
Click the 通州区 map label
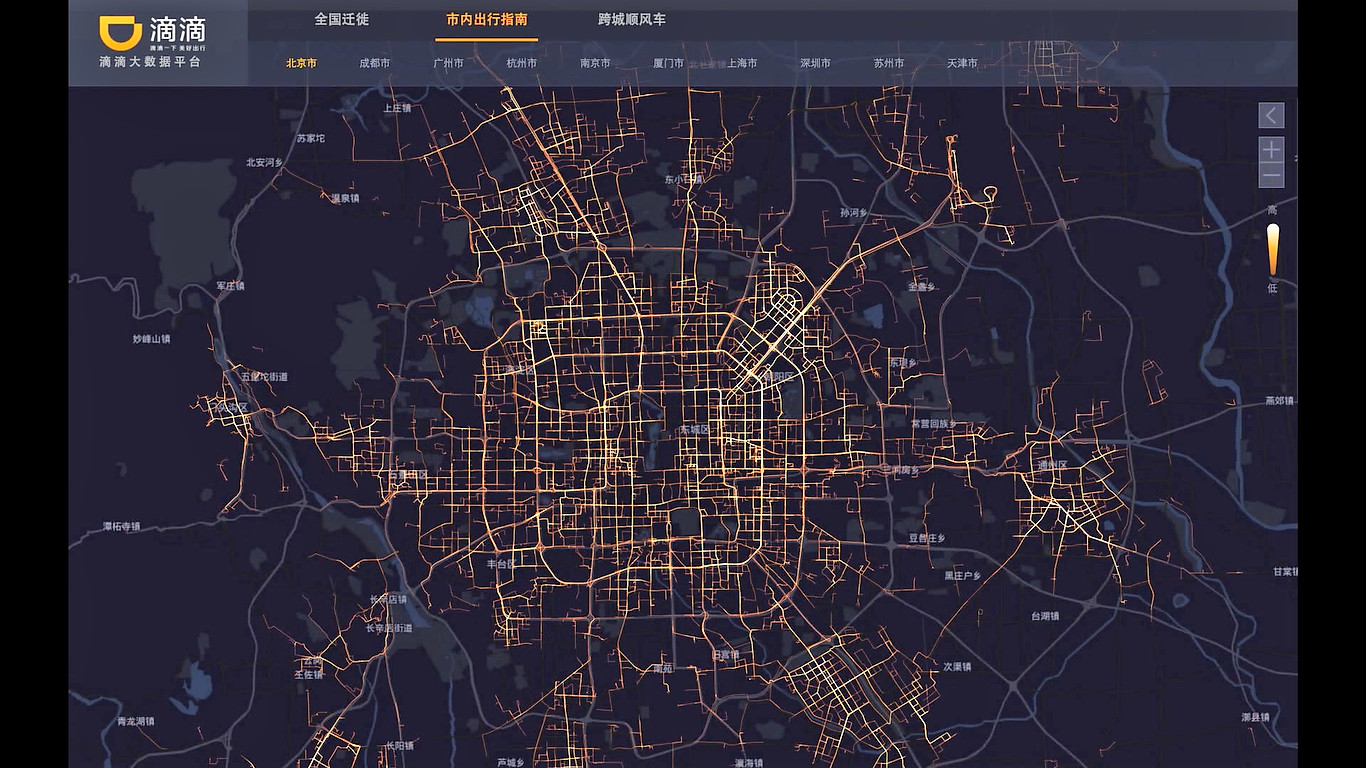pos(1052,466)
